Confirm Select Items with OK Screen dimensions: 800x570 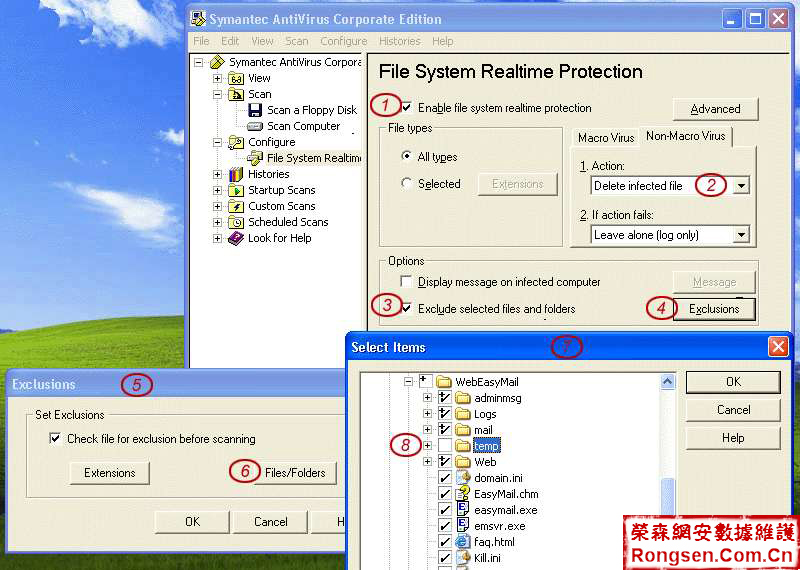tap(733, 382)
